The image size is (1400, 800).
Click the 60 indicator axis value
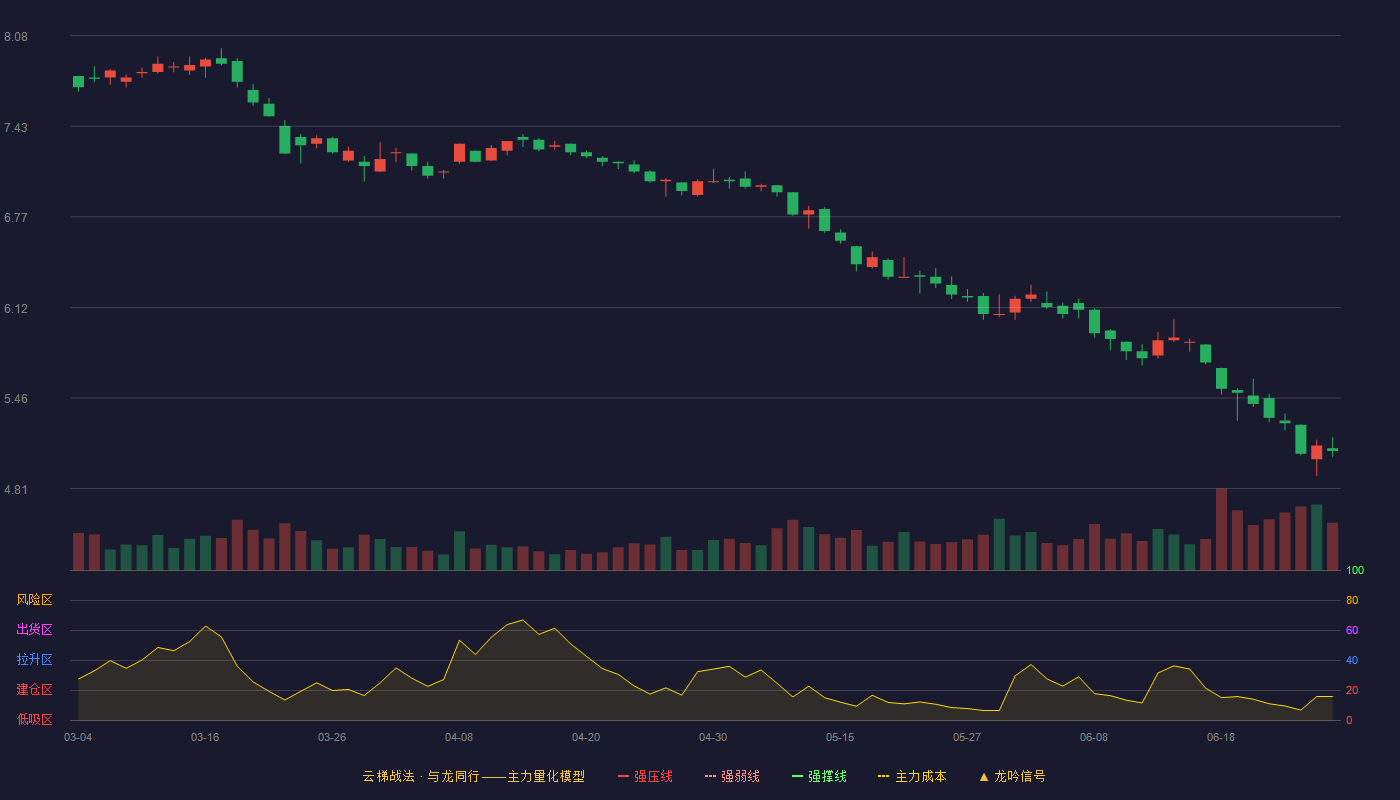pyautogui.click(x=1352, y=631)
